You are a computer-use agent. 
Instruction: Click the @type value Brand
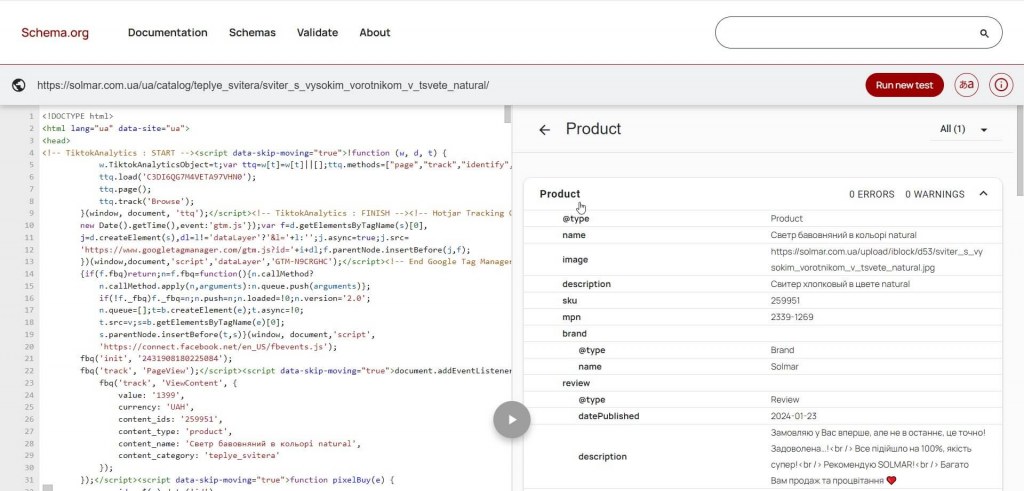click(x=782, y=351)
